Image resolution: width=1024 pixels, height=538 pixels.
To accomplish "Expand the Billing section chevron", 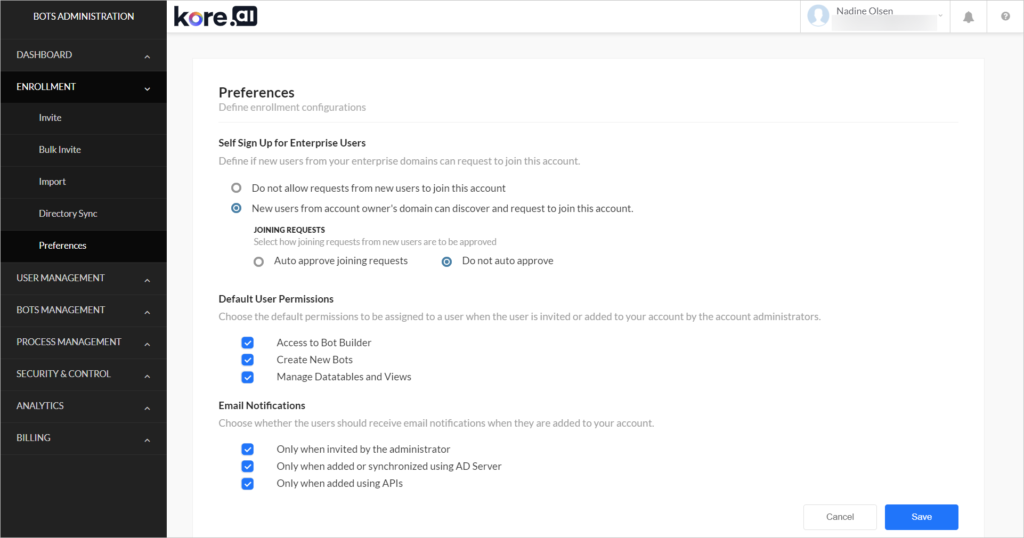I will point(147,440).
